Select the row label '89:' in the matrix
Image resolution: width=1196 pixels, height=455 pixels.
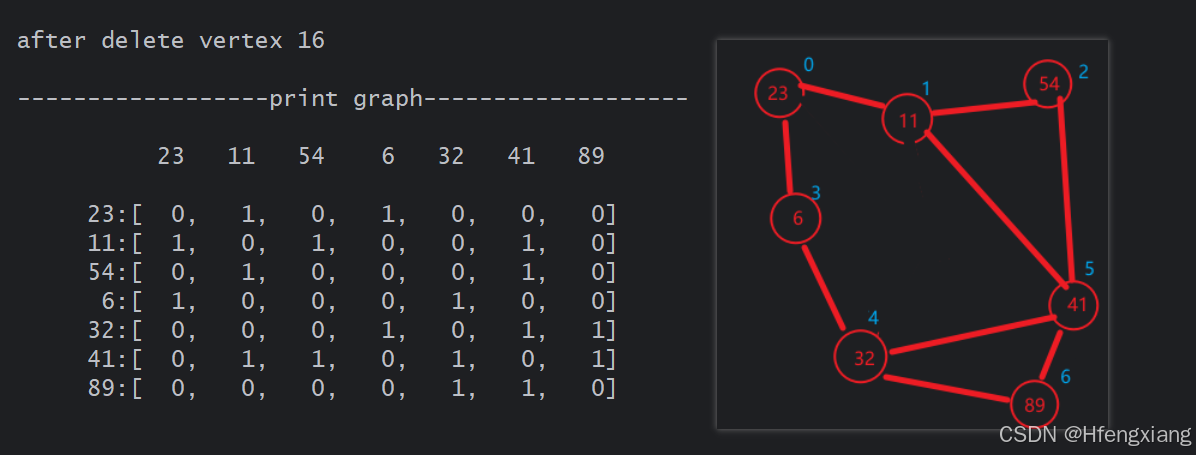(108, 388)
